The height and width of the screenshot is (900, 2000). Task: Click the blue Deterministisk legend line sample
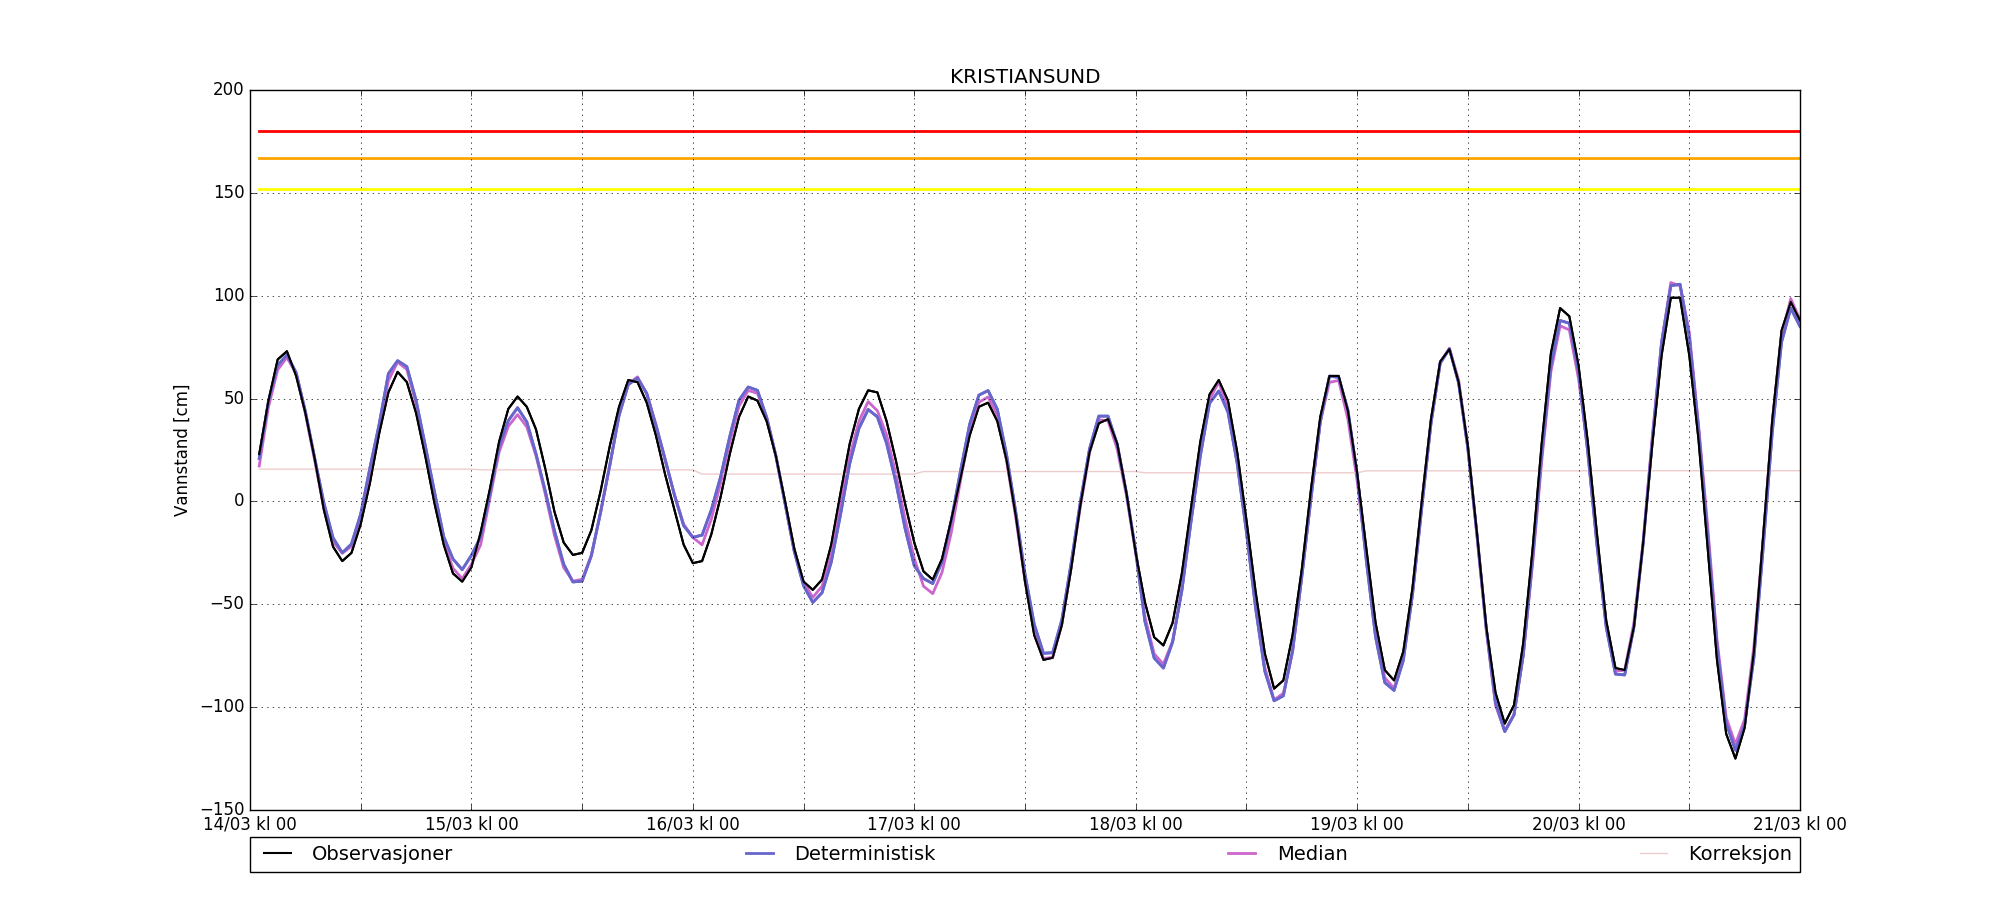pyautogui.click(x=760, y=854)
